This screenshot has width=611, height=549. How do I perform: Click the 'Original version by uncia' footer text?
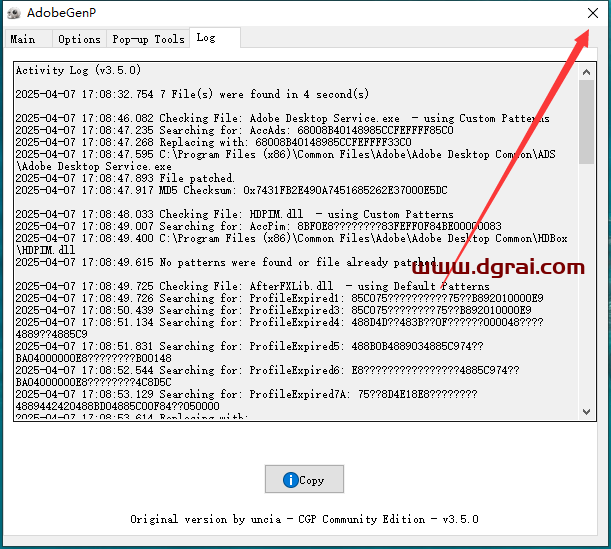[304, 519]
